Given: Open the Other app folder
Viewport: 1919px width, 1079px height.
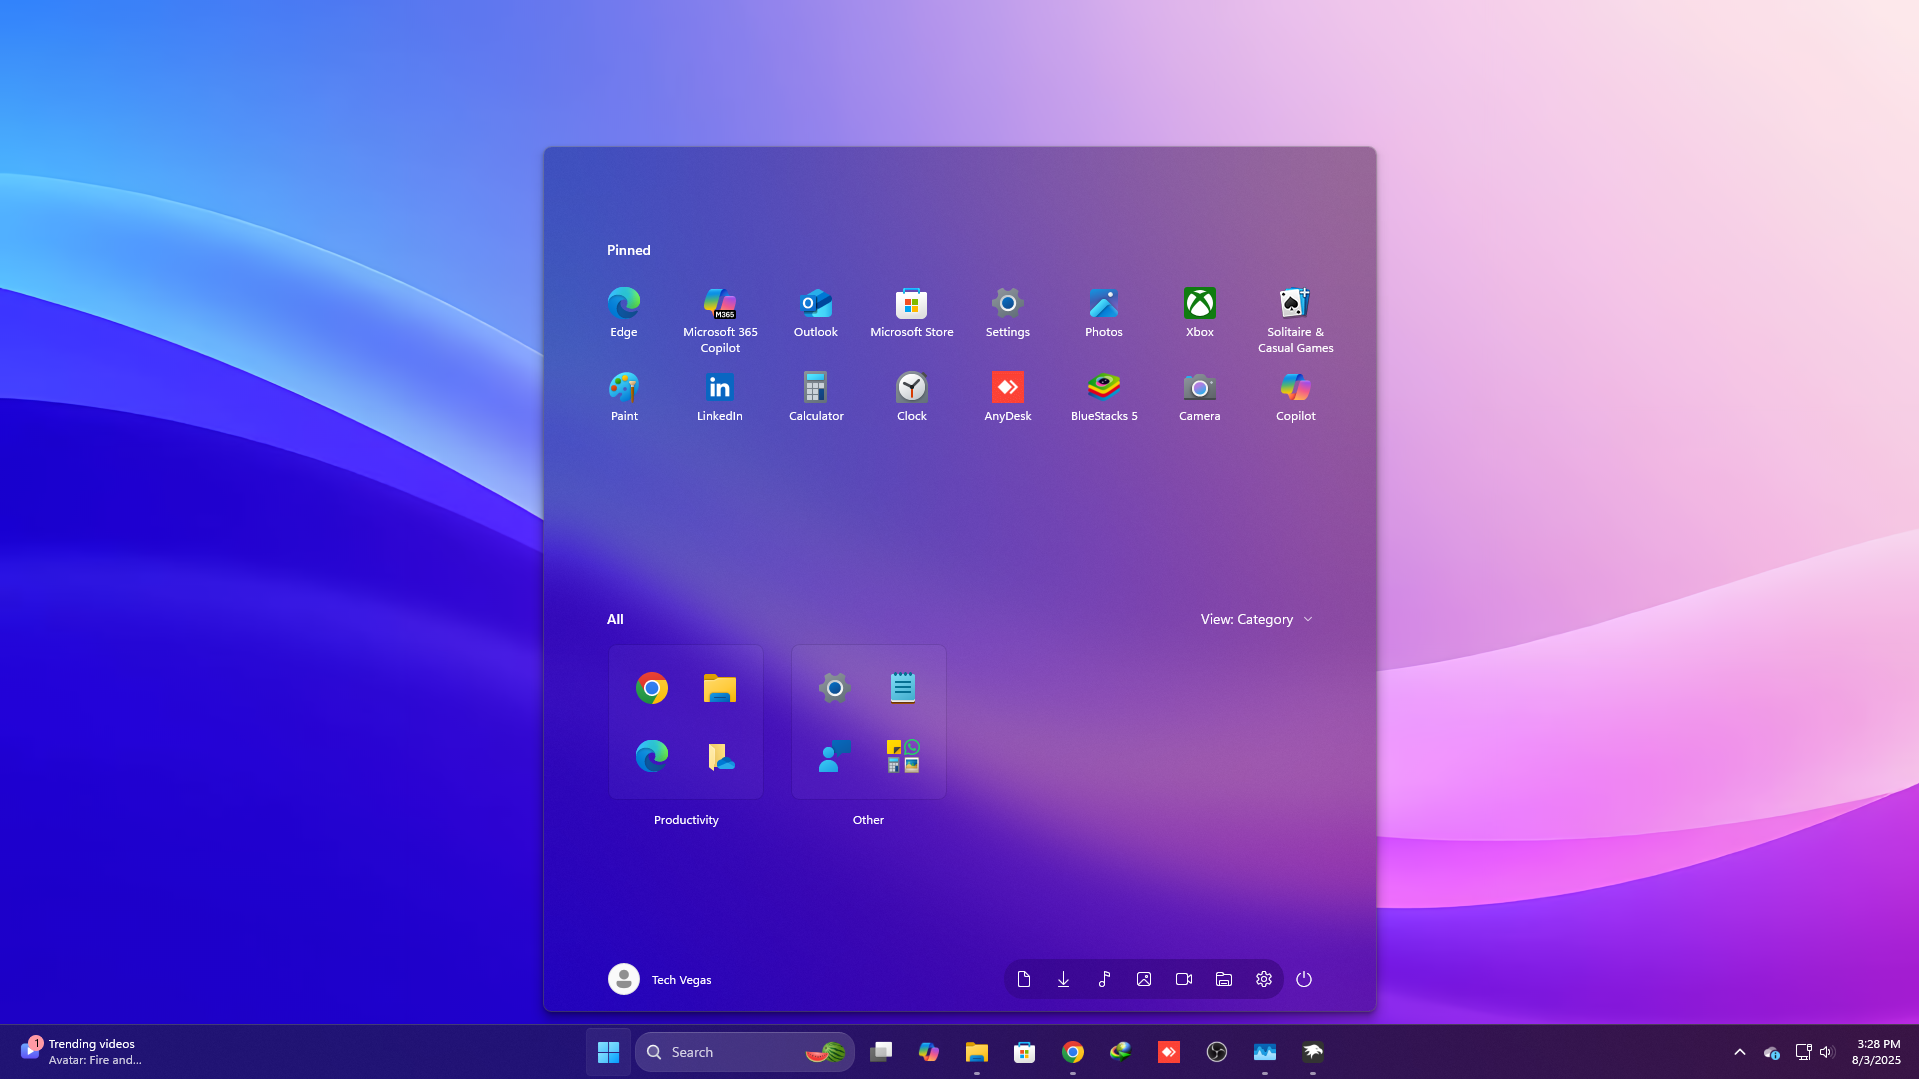Looking at the screenshot, I should (867, 721).
